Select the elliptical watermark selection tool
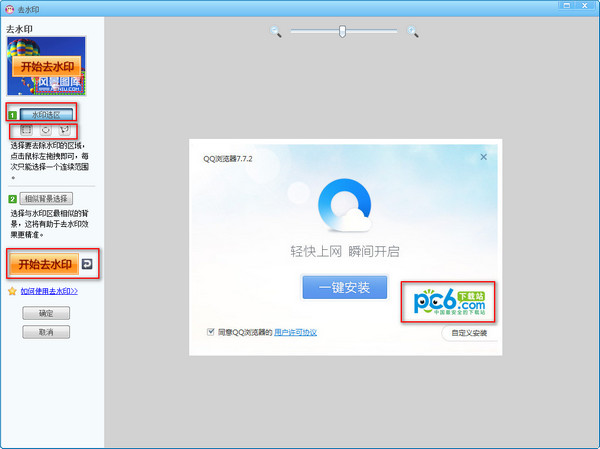The height and width of the screenshot is (449, 600). point(45,131)
